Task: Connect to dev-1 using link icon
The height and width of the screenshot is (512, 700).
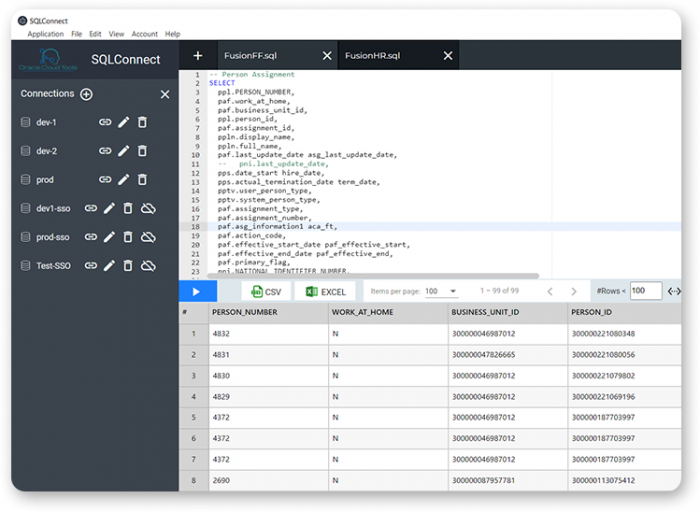Action: 105,122
